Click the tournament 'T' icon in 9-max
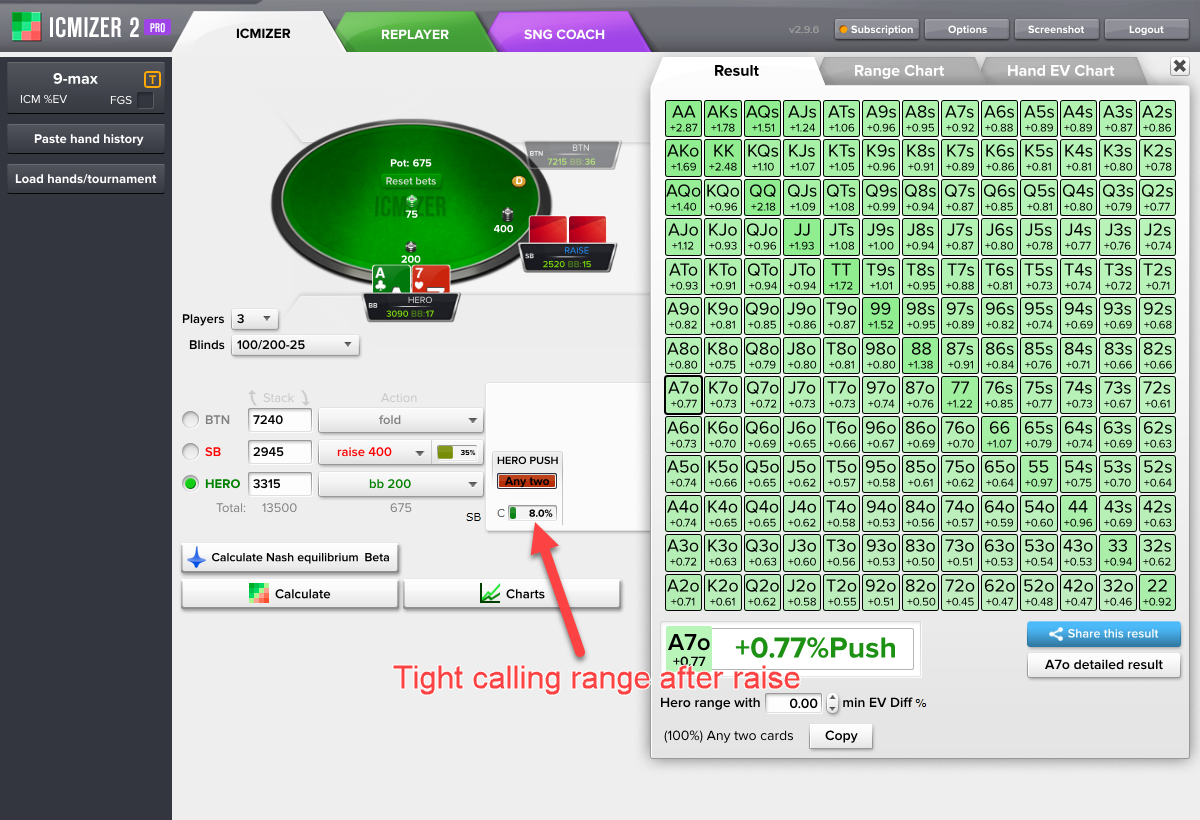This screenshot has width=1200, height=820. pyautogui.click(x=152, y=79)
